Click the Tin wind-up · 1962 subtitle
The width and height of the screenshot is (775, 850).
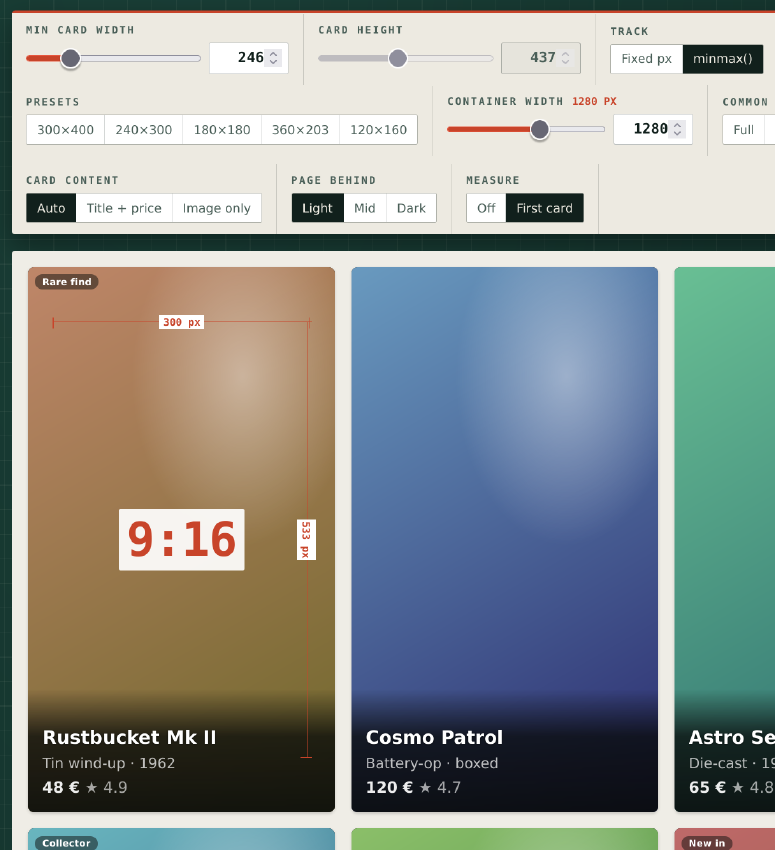pyautogui.click(x=109, y=763)
